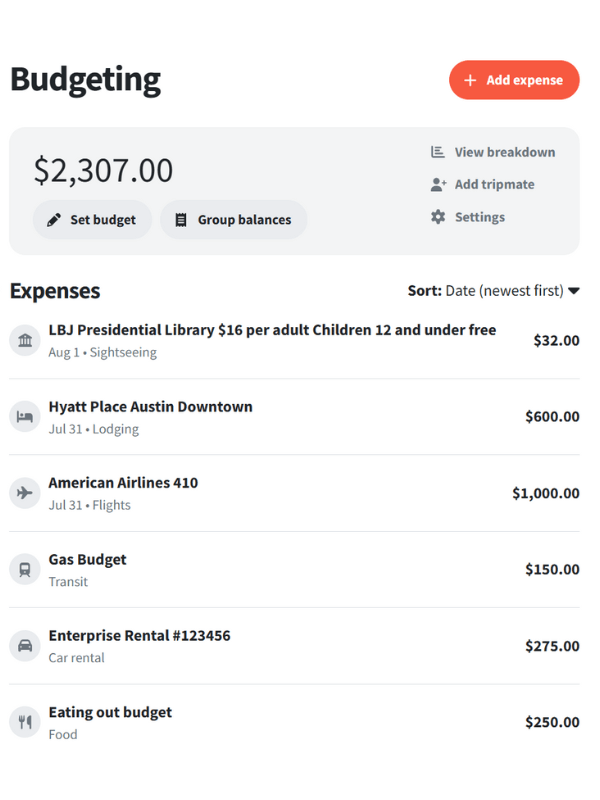Open the View breakdown link
Image resolution: width=600 pixels, height=800 pixels.
point(504,152)
